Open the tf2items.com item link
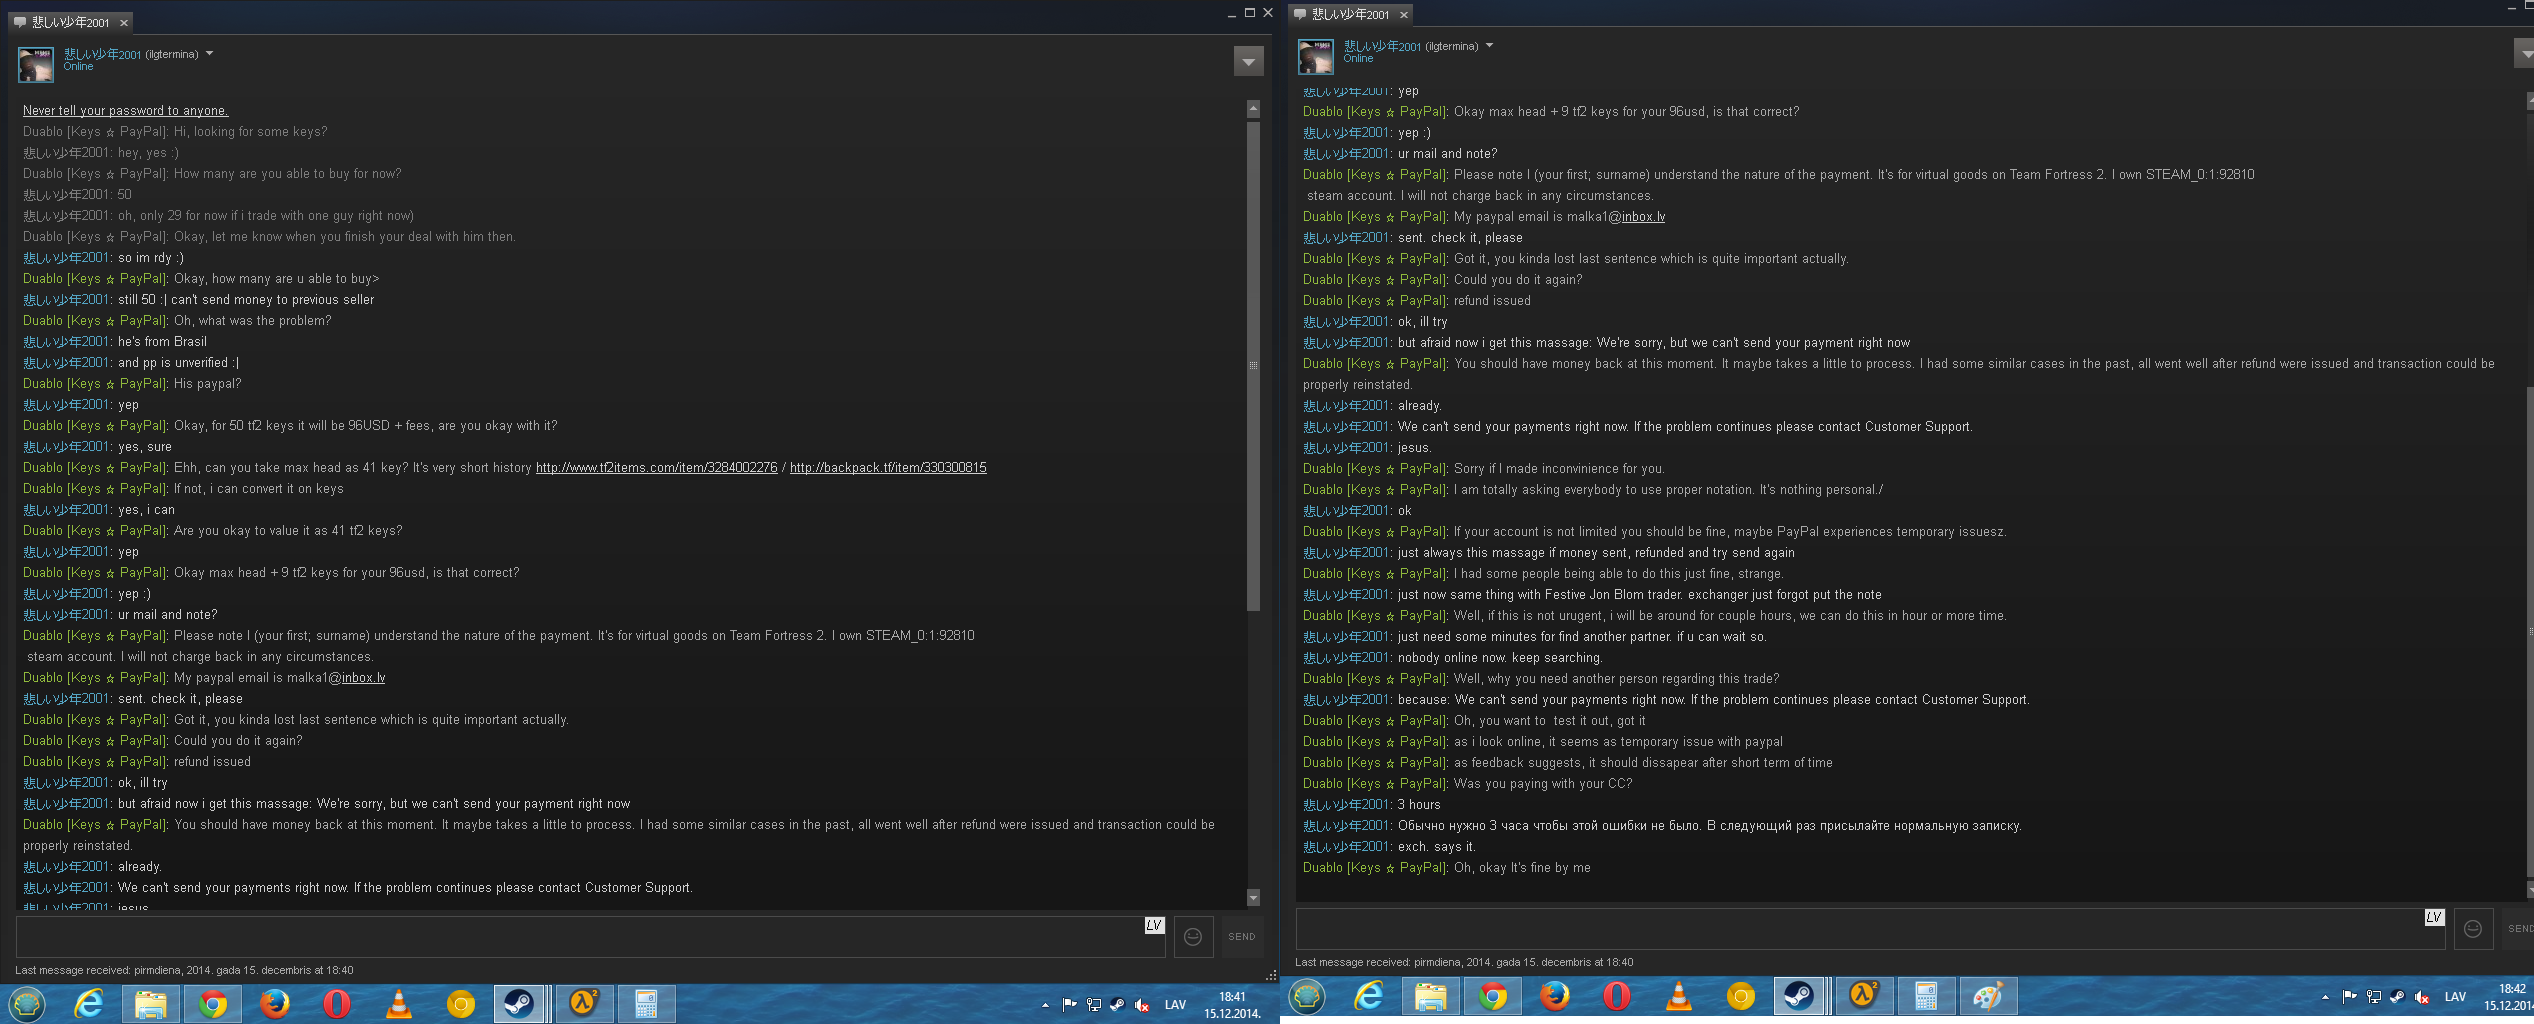 point(656,468)
